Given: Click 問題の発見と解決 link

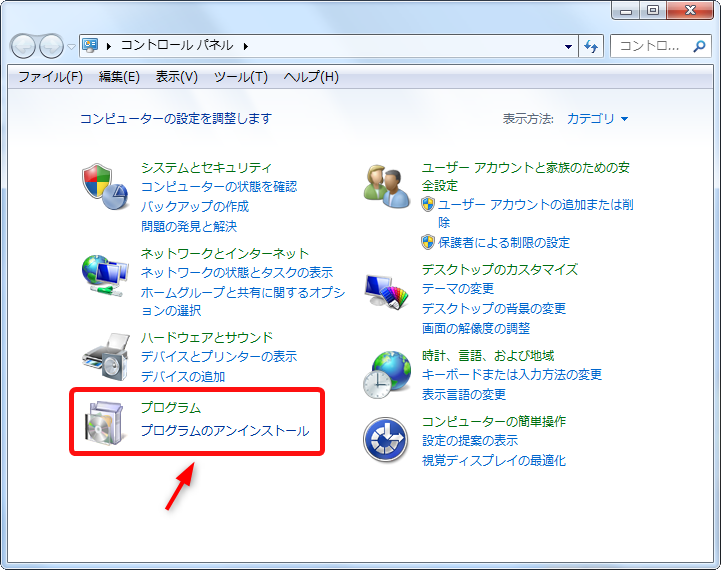Looking at the screenshot, I should [189, 226].
